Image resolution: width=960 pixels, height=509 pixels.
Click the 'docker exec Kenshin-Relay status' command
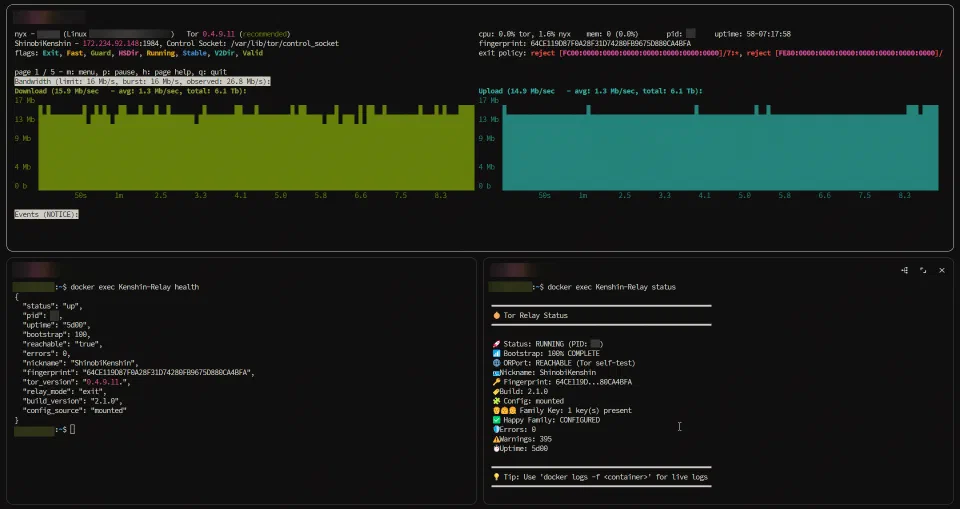click(x=612, y=287)
